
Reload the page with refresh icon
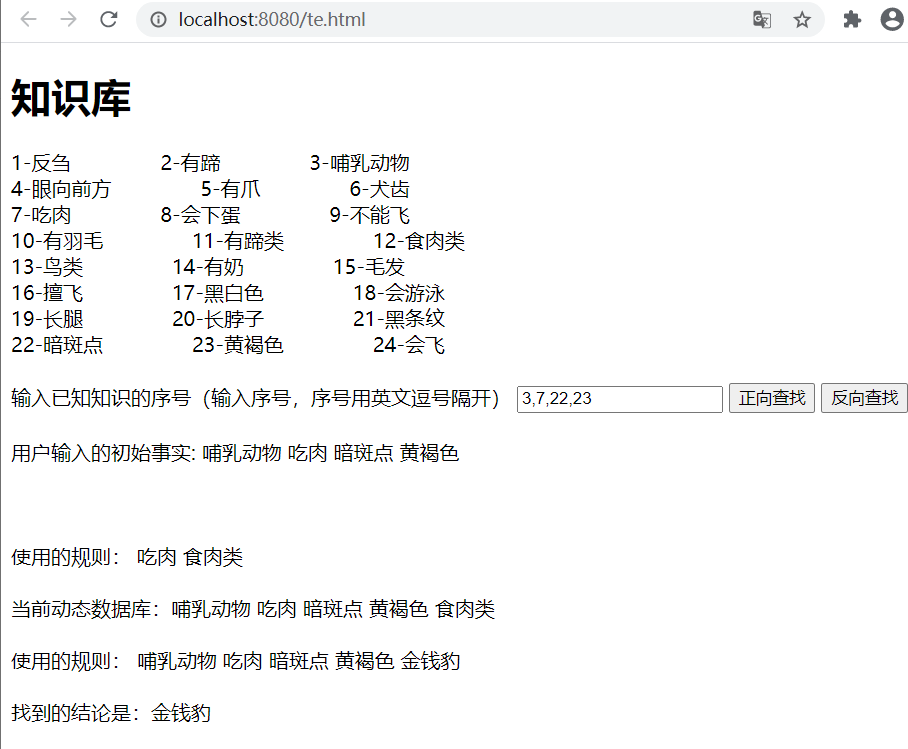coord(109,19)
